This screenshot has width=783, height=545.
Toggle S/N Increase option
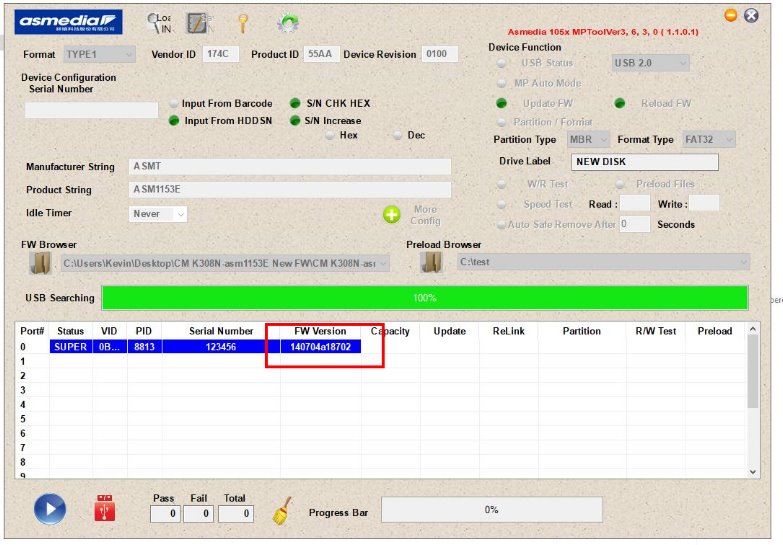pyautogui.click(x=295, y=121)
